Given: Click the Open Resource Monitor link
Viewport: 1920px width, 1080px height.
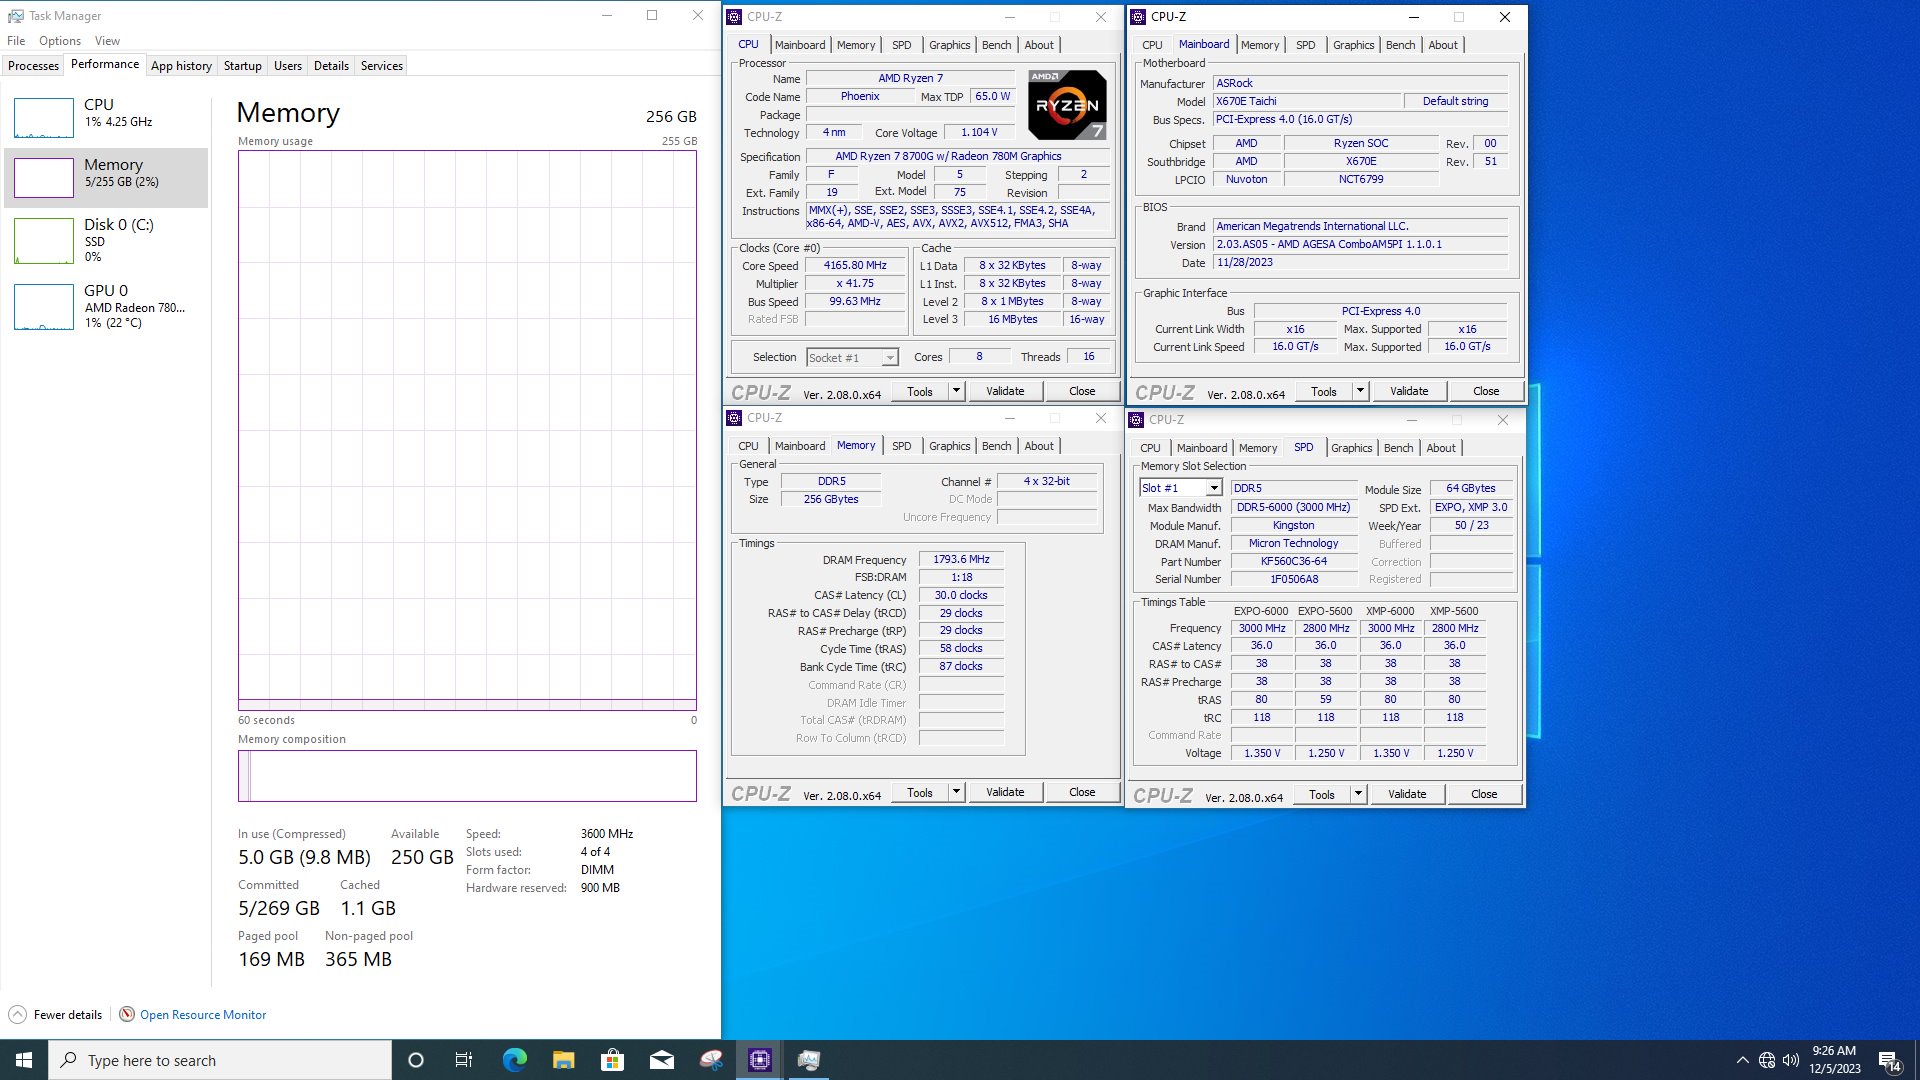Looking at the screenshot, I should click(203, 1015).
